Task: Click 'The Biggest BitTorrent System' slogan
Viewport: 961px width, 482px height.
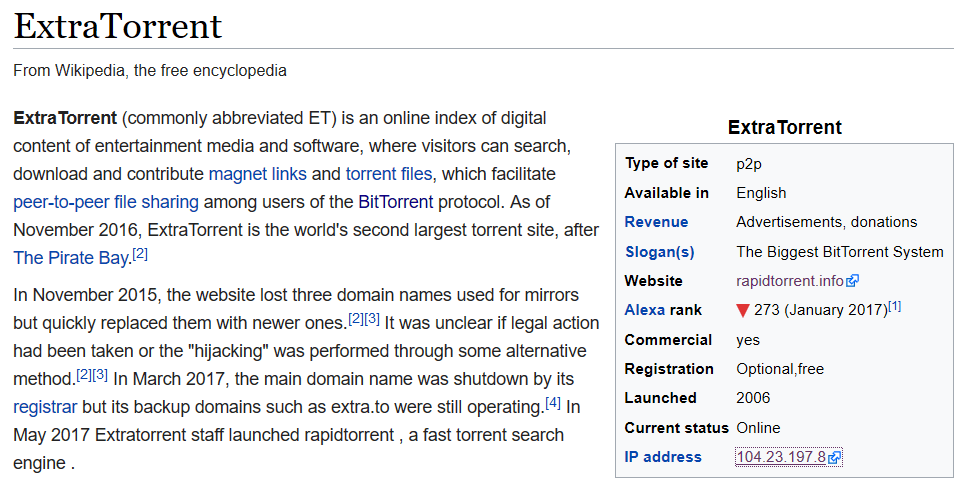Action: [840, 251]
